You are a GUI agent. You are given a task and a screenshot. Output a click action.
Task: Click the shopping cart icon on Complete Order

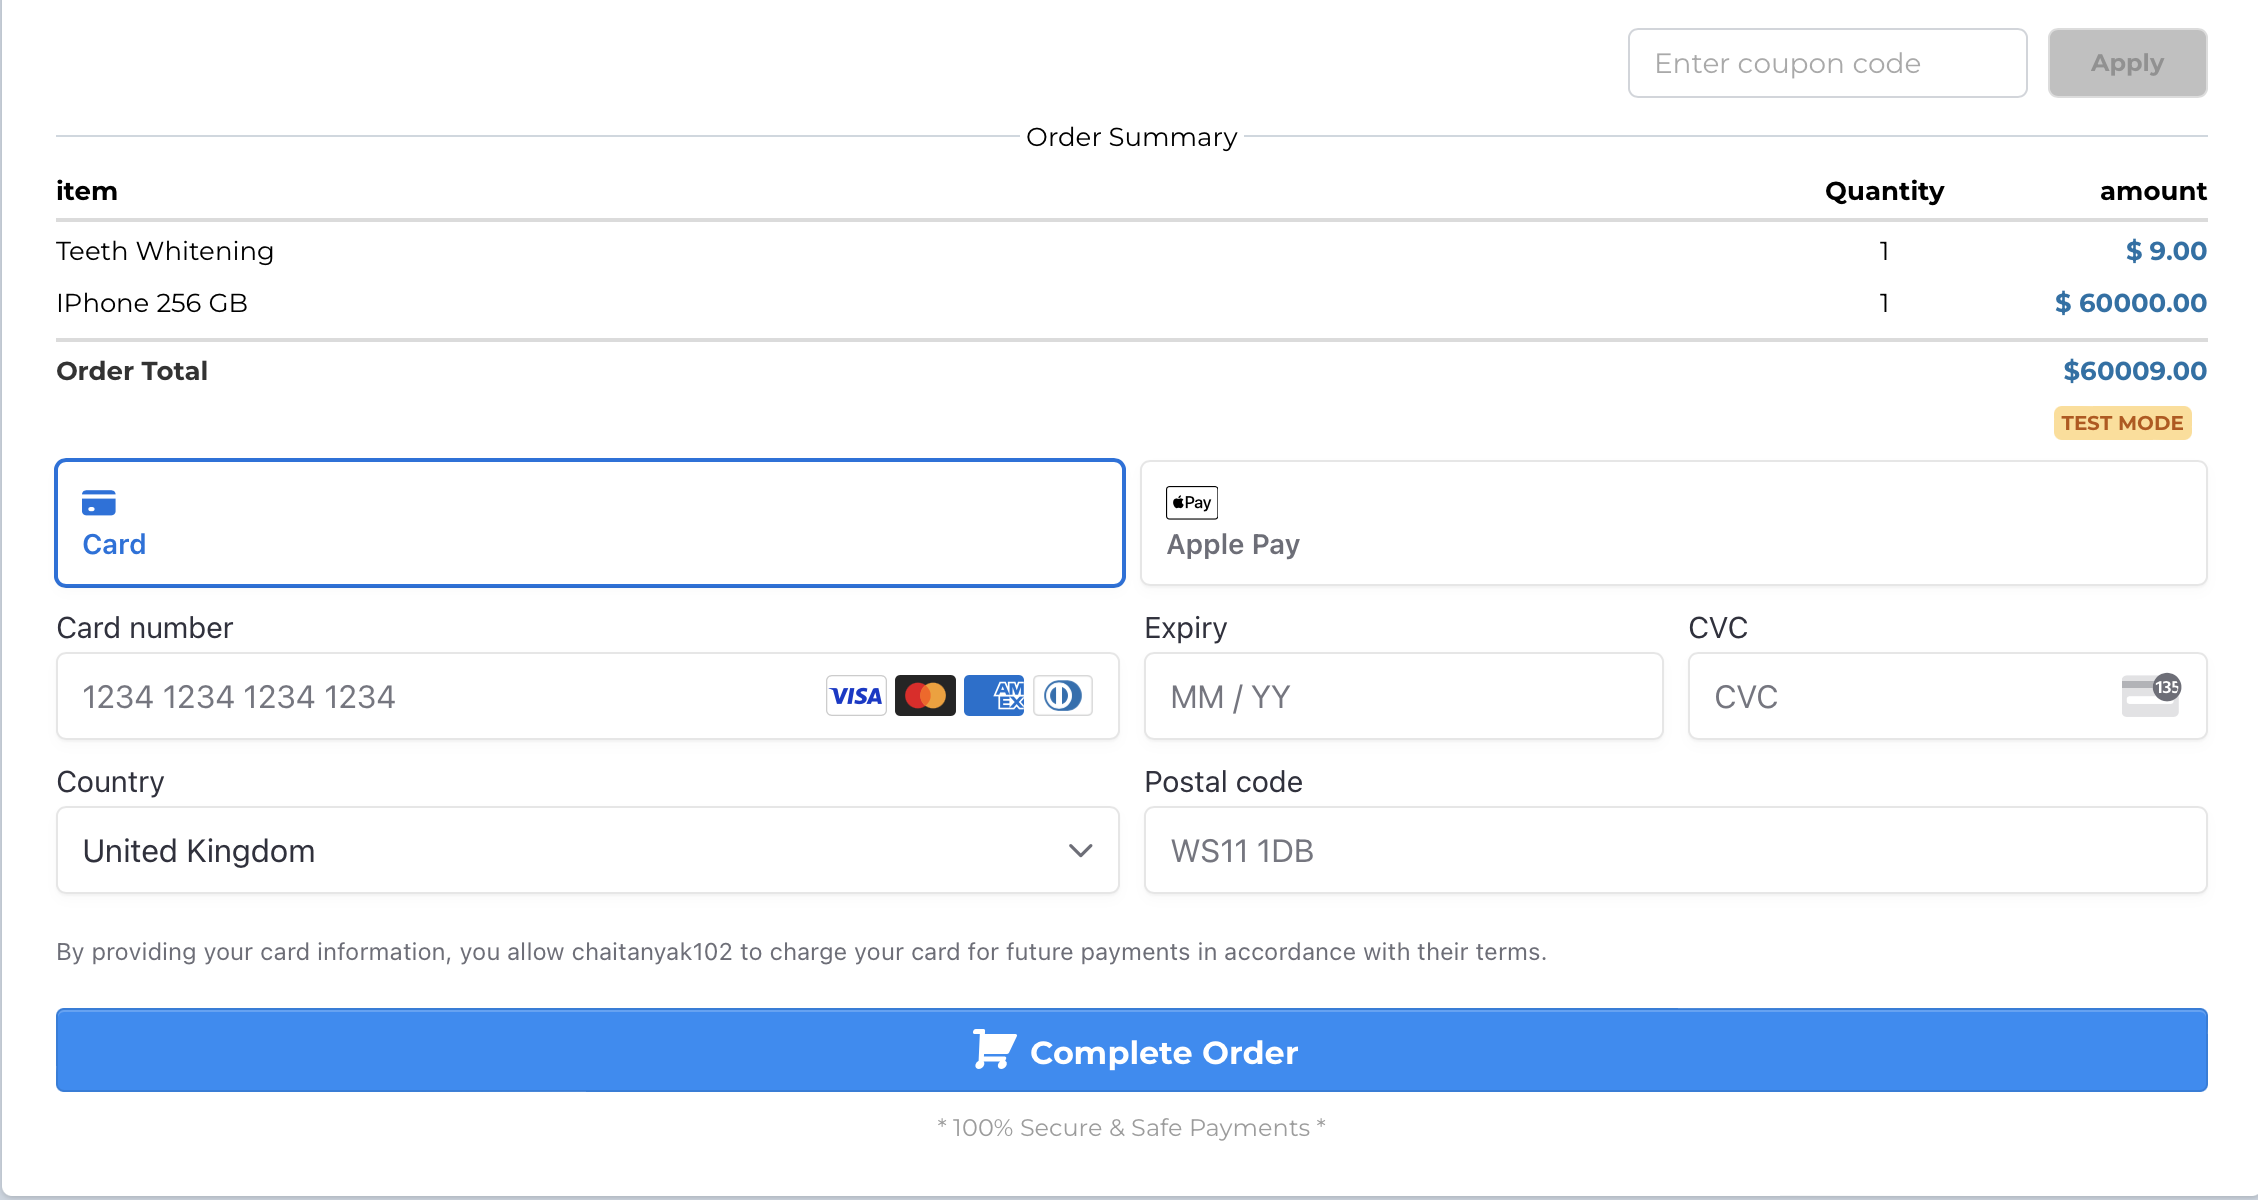(x=995, y=1050)
